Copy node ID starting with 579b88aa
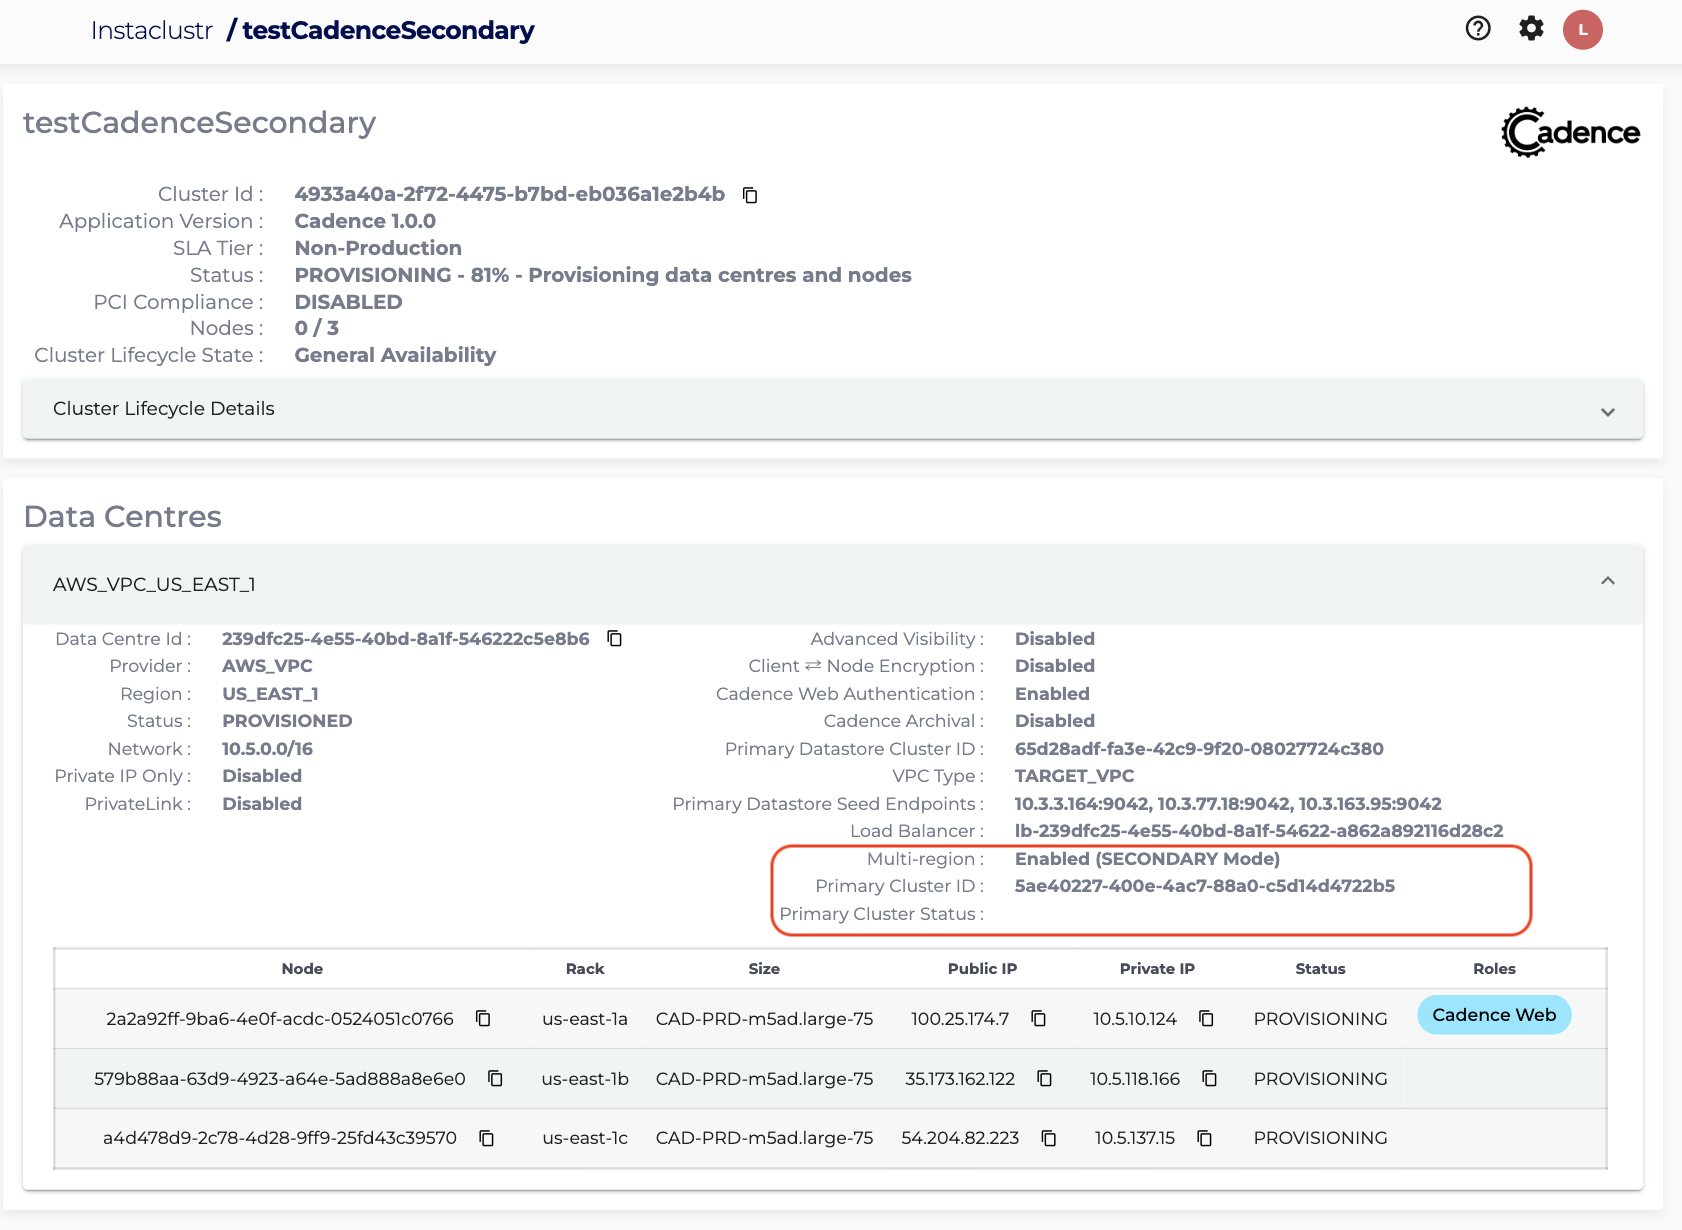This screenshot has width=1682, height=1230. click(495, 1078)
